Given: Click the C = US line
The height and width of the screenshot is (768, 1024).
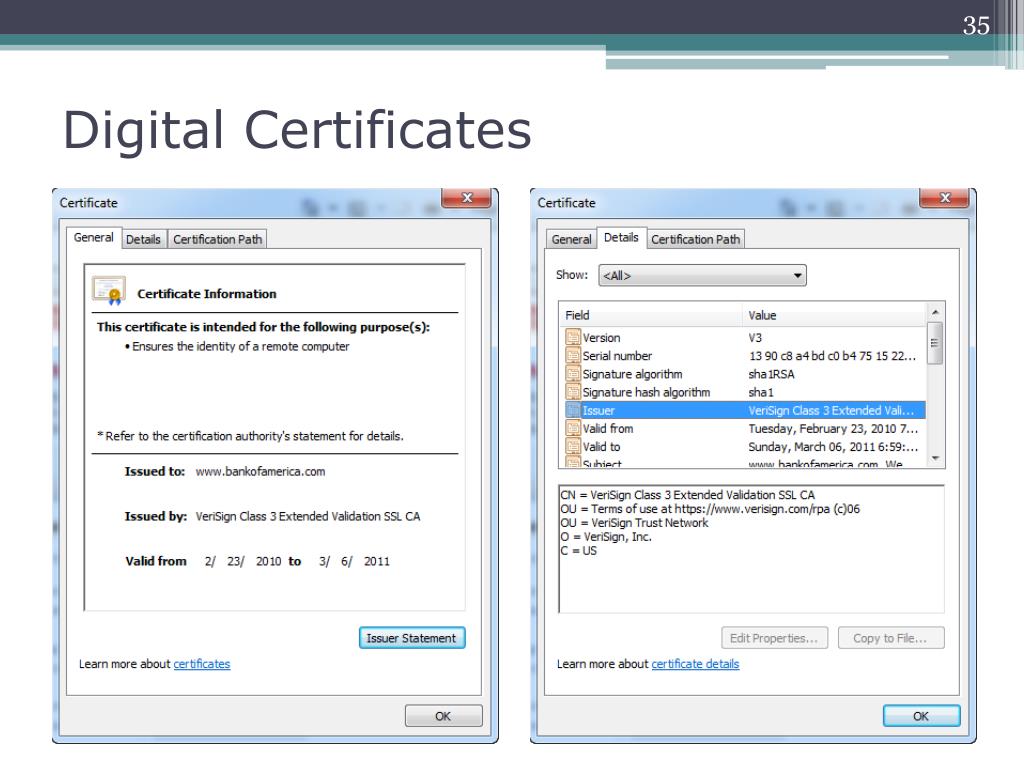Looking at the screenshot, I should point(579,551).
